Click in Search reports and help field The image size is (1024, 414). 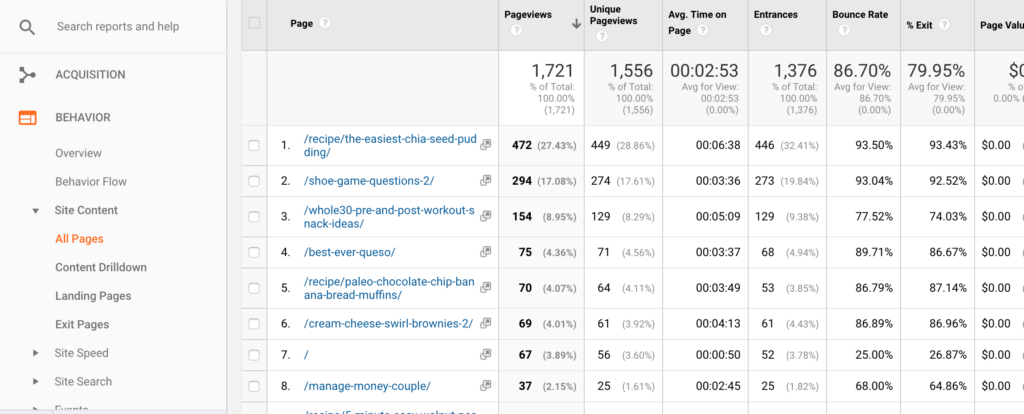click(x=118, y=27)
